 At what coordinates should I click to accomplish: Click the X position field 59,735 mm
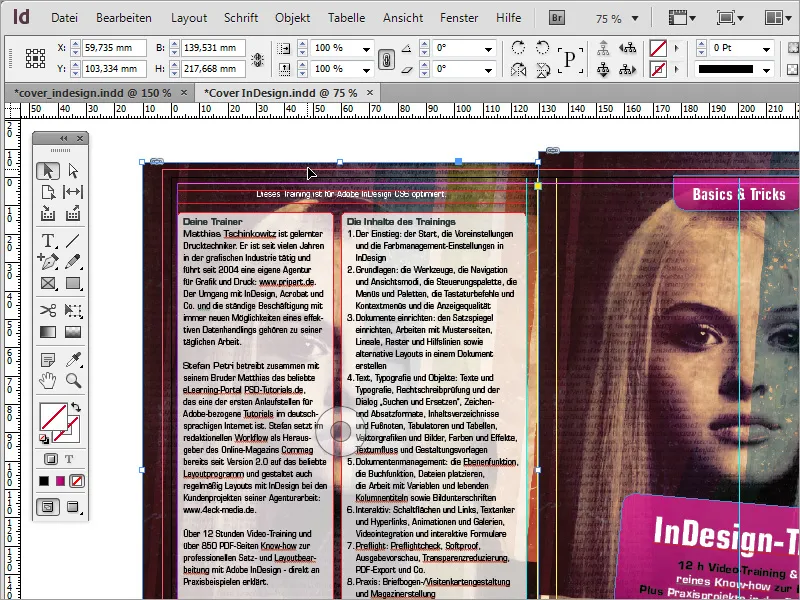114,48
